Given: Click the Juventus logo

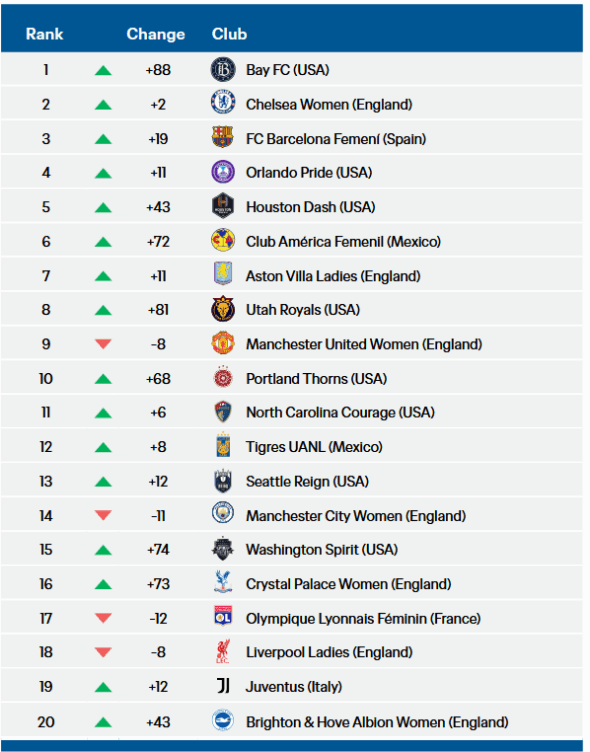Looking at the screenshot, I should coord(224,686).
